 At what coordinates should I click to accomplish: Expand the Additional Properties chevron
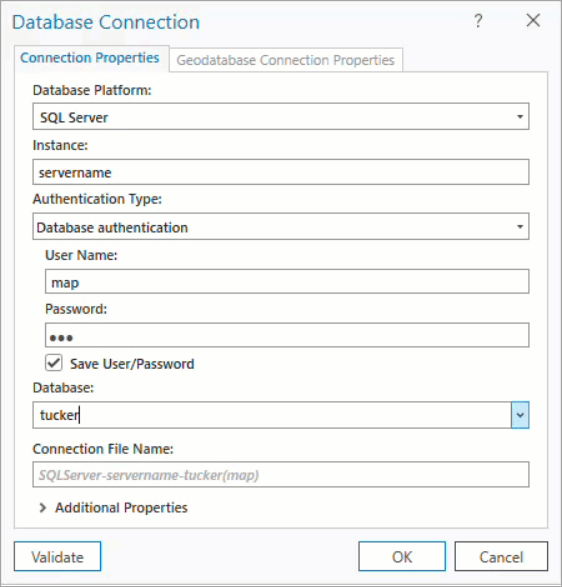point(43,508)
